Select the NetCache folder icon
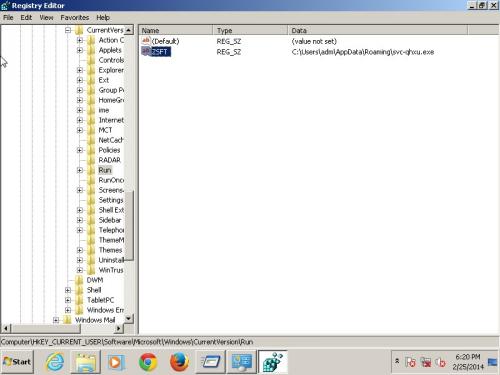Screen dimensions: 500x375 pos(91,140)
